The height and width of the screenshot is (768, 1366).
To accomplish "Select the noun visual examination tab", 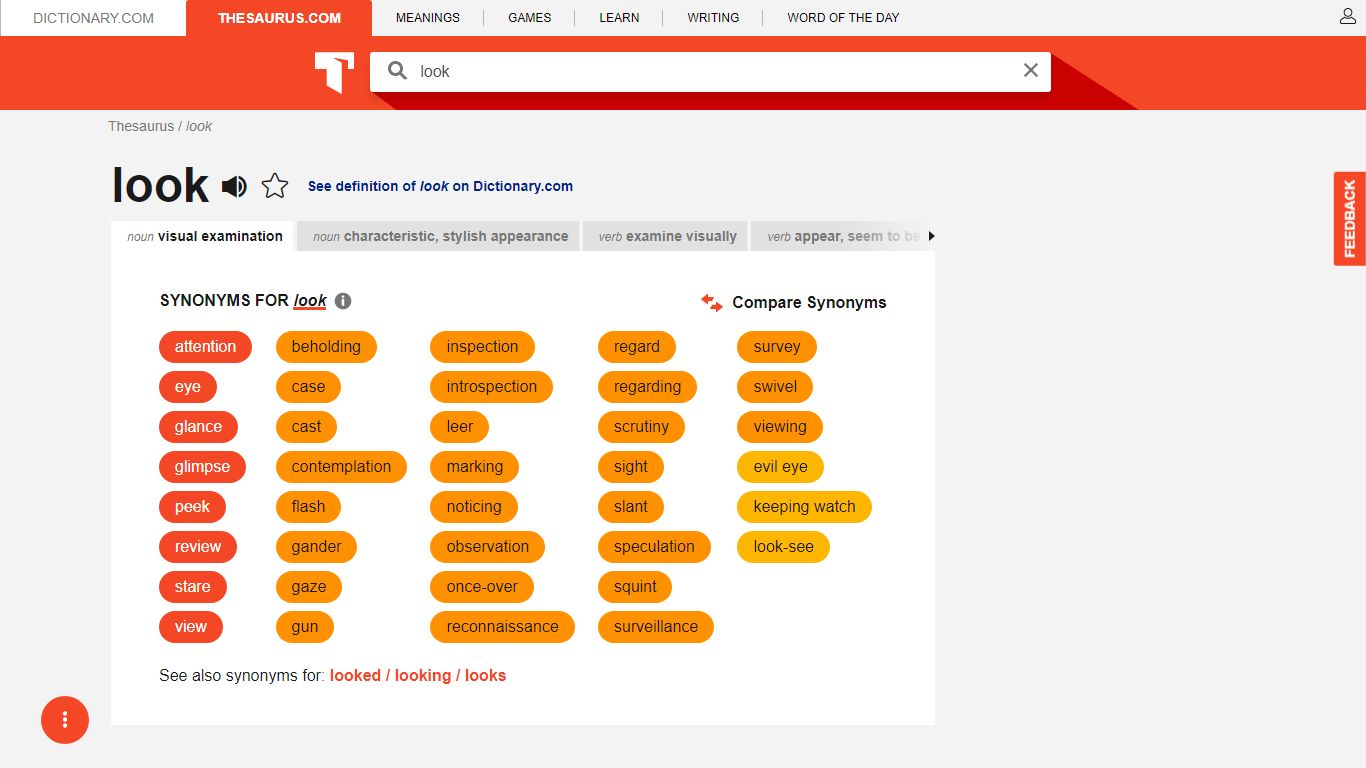I will [x=203, y=236].
